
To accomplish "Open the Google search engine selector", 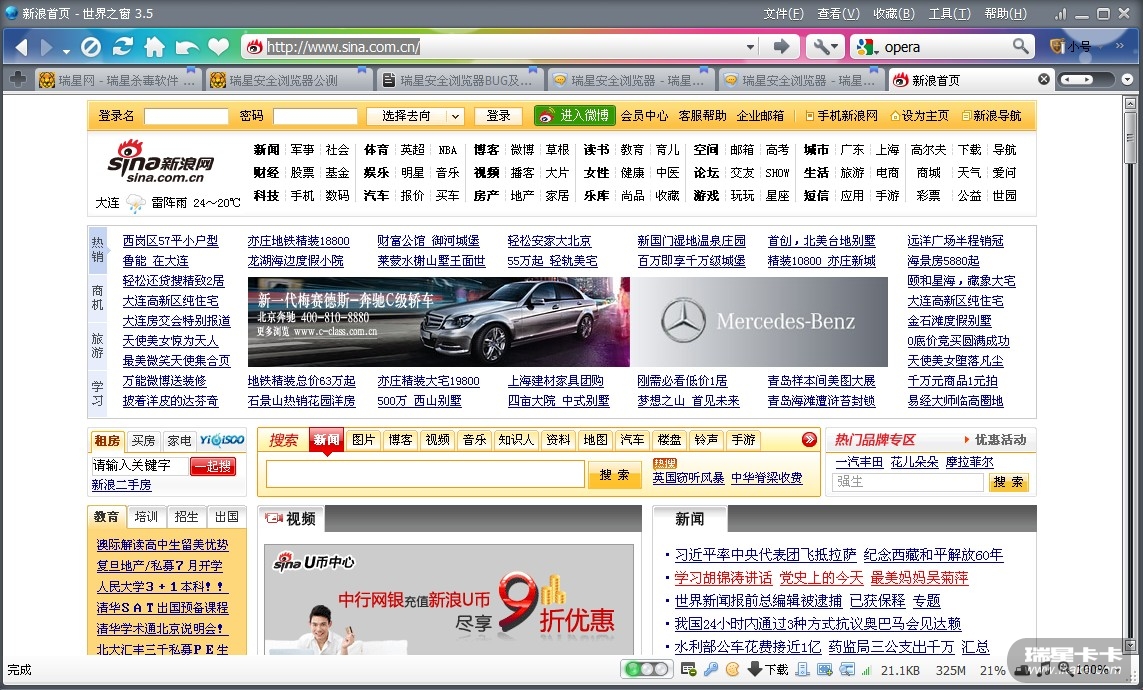I will (867, 47).
